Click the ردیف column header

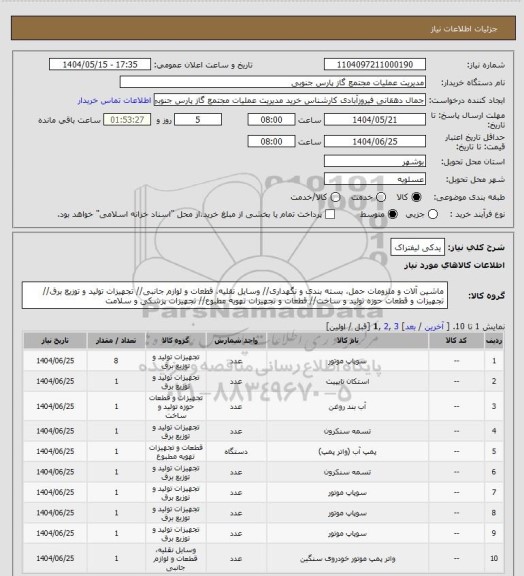(x=494, y=341)
